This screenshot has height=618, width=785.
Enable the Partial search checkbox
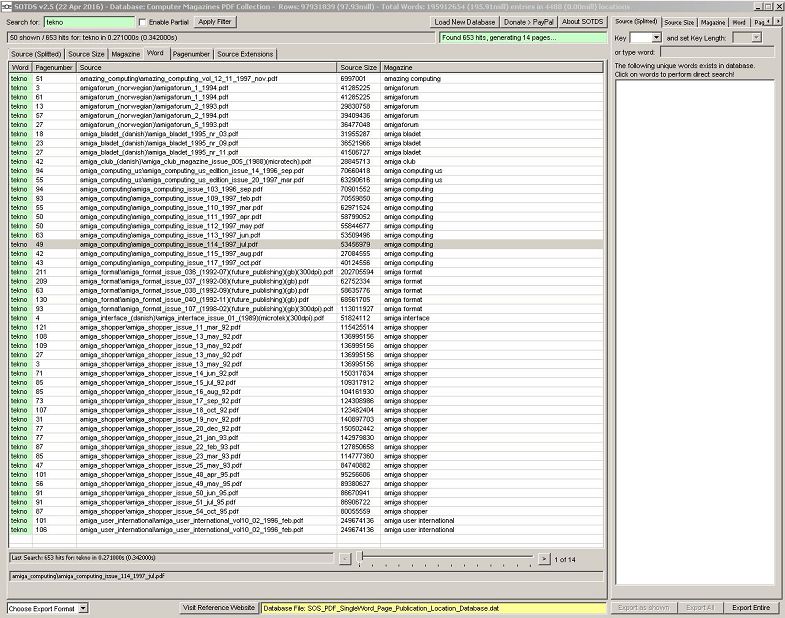coord(141,21)
